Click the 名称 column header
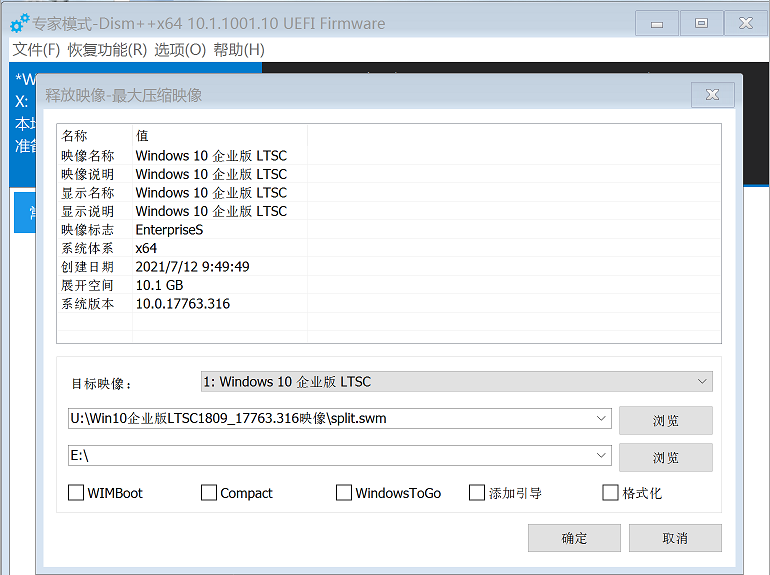Screen dimensions: 770x575 [94, 136]
